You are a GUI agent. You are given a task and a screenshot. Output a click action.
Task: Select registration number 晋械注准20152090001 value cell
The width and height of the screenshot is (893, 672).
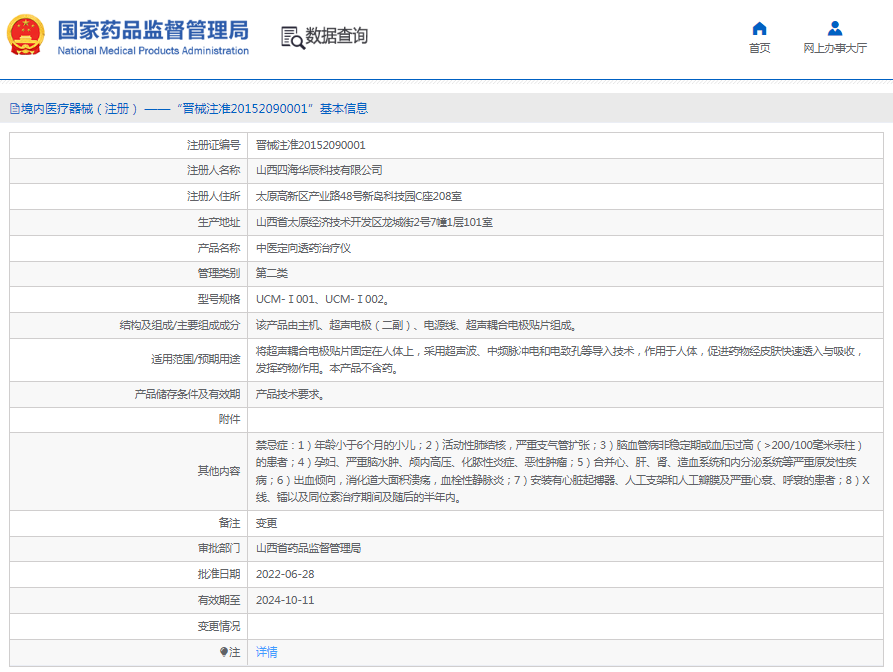(x=310, y=145)
